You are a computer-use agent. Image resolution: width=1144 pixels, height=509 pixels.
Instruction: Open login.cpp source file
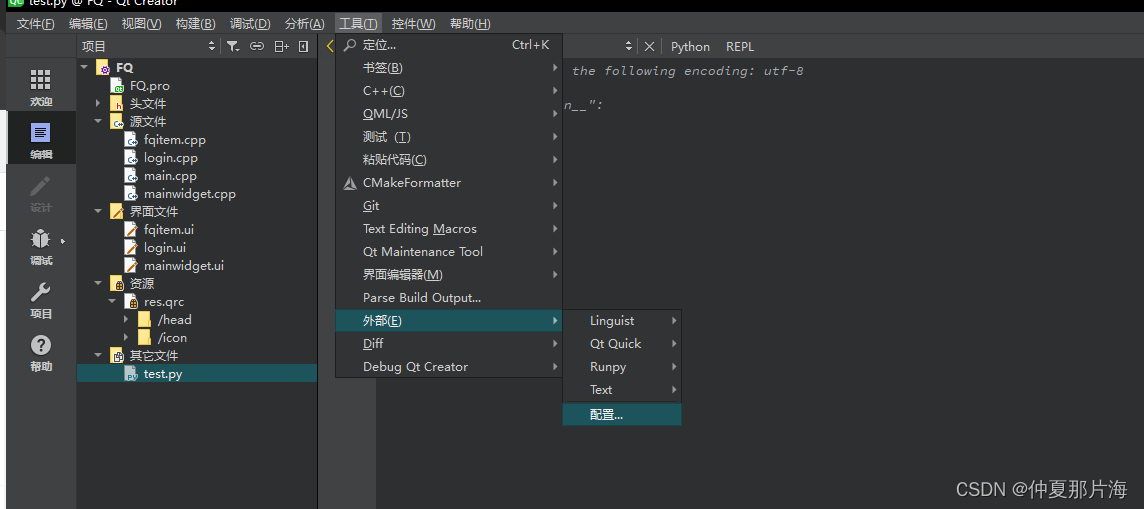point(171,158)
